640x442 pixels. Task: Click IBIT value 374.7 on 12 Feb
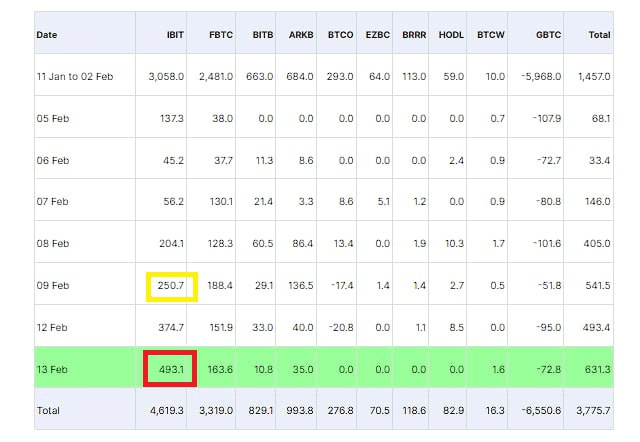tap(171, 327)
